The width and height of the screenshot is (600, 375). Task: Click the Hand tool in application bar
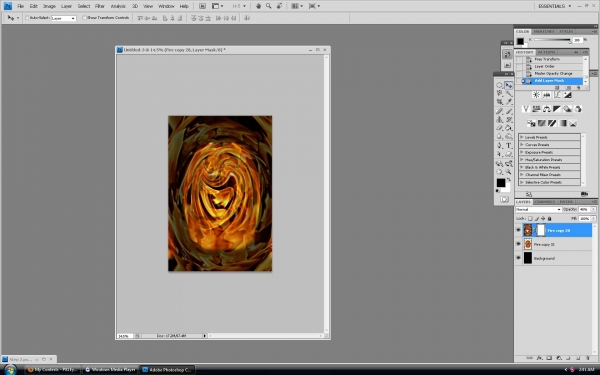tap(258, 6)
